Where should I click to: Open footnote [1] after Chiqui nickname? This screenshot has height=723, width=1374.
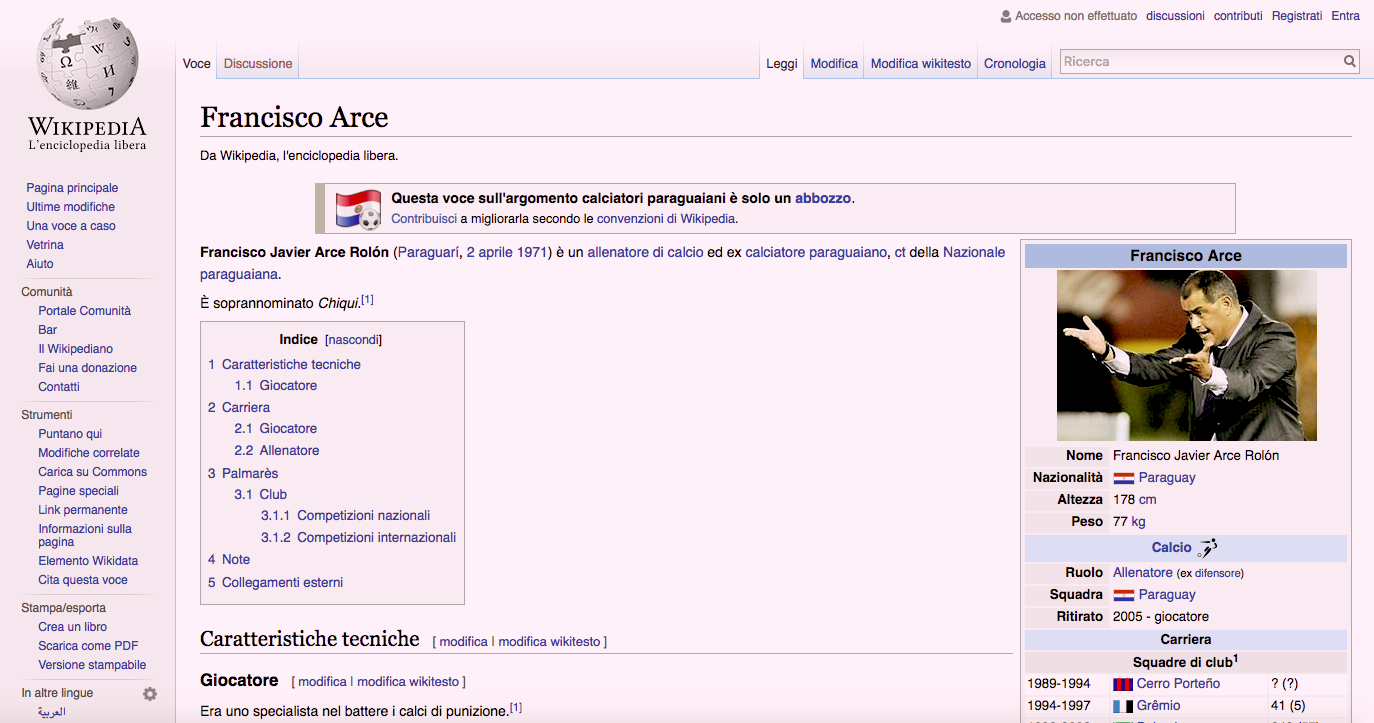[367, 299]
